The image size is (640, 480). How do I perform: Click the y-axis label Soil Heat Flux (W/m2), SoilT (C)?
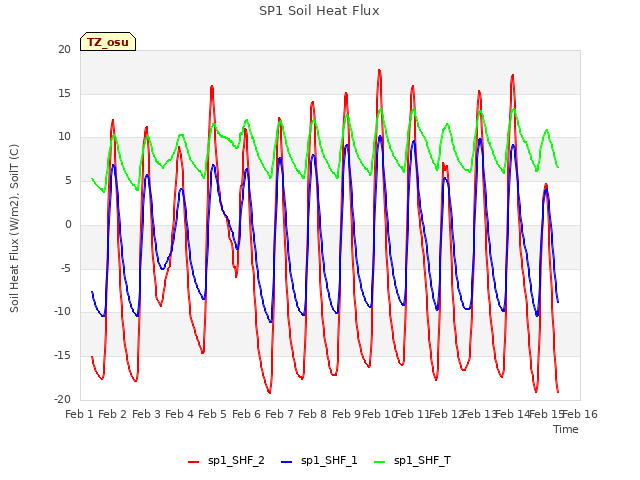pyautogui.click(x=14, y=228)
